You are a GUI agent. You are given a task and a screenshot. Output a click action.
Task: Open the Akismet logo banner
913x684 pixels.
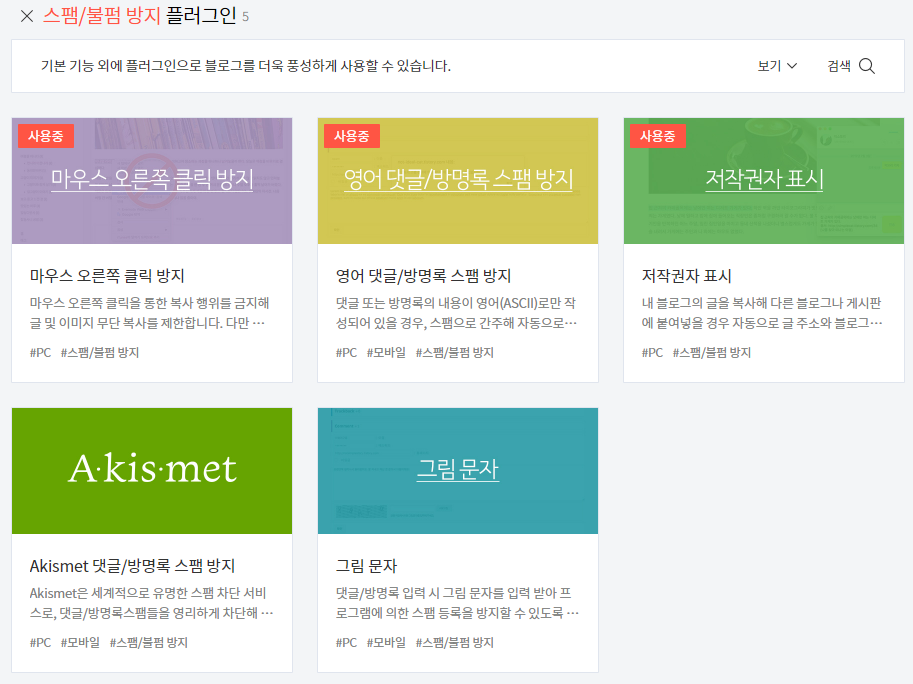[152, 470]
